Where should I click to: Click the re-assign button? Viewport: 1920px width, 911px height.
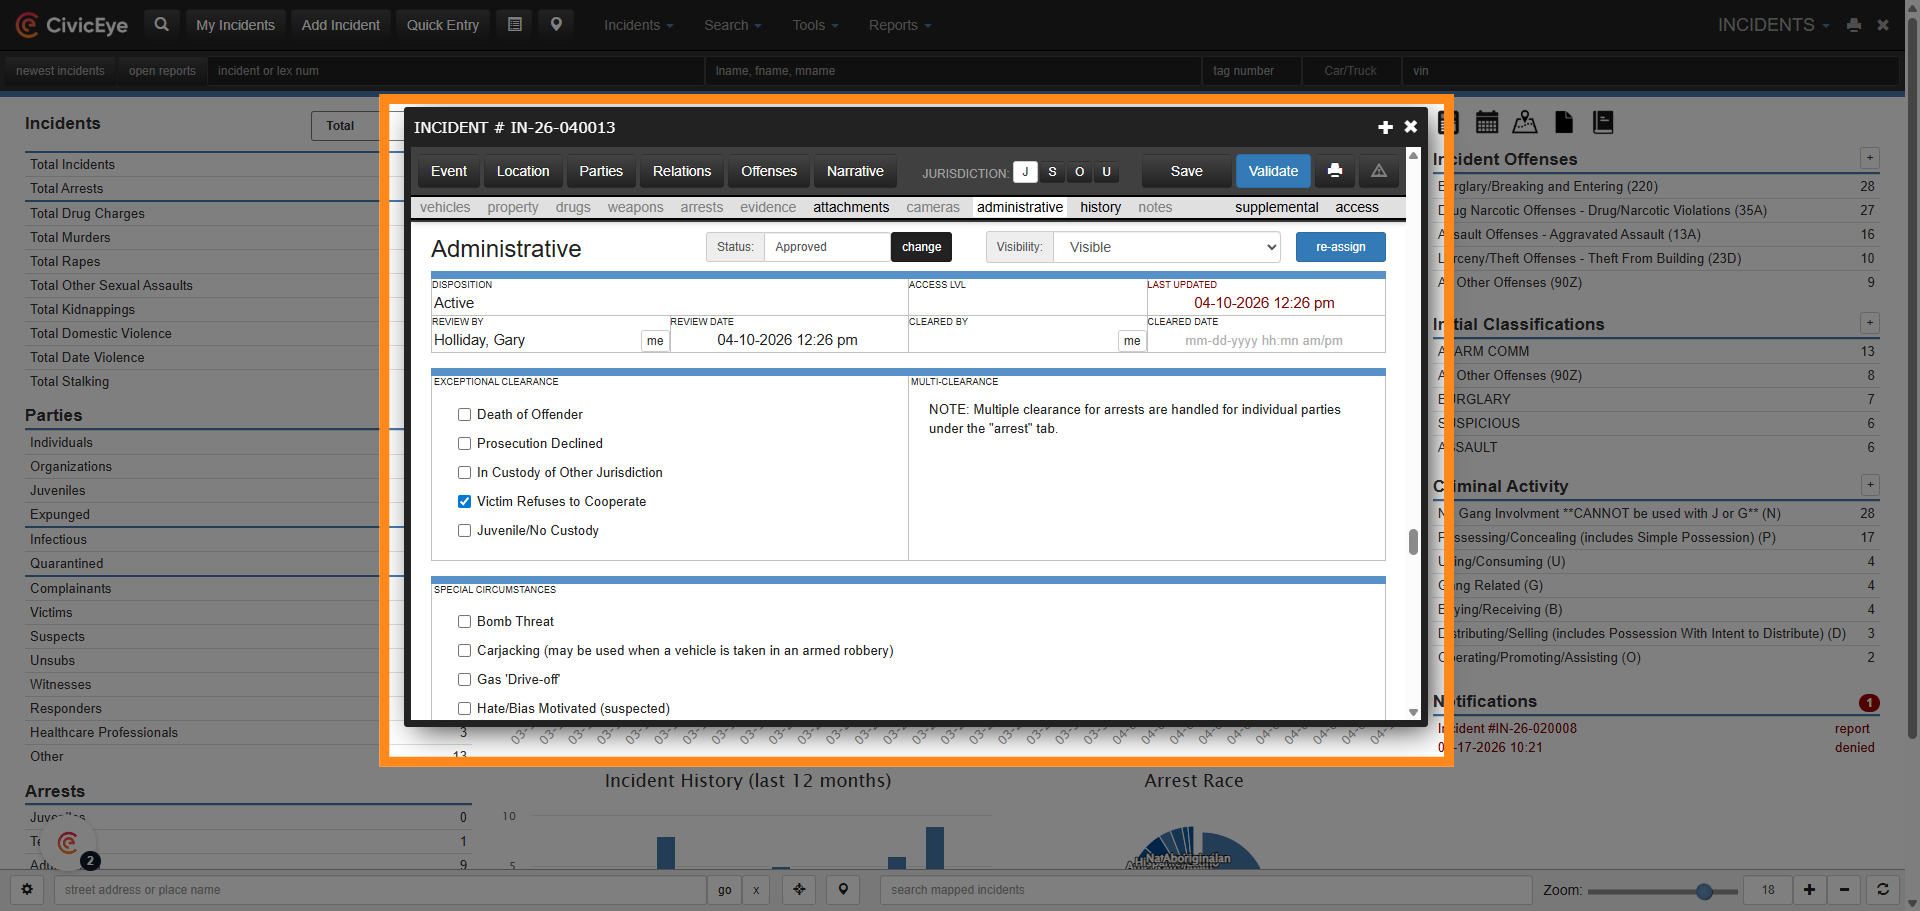pyautogui.click(x=1341, y=247)
